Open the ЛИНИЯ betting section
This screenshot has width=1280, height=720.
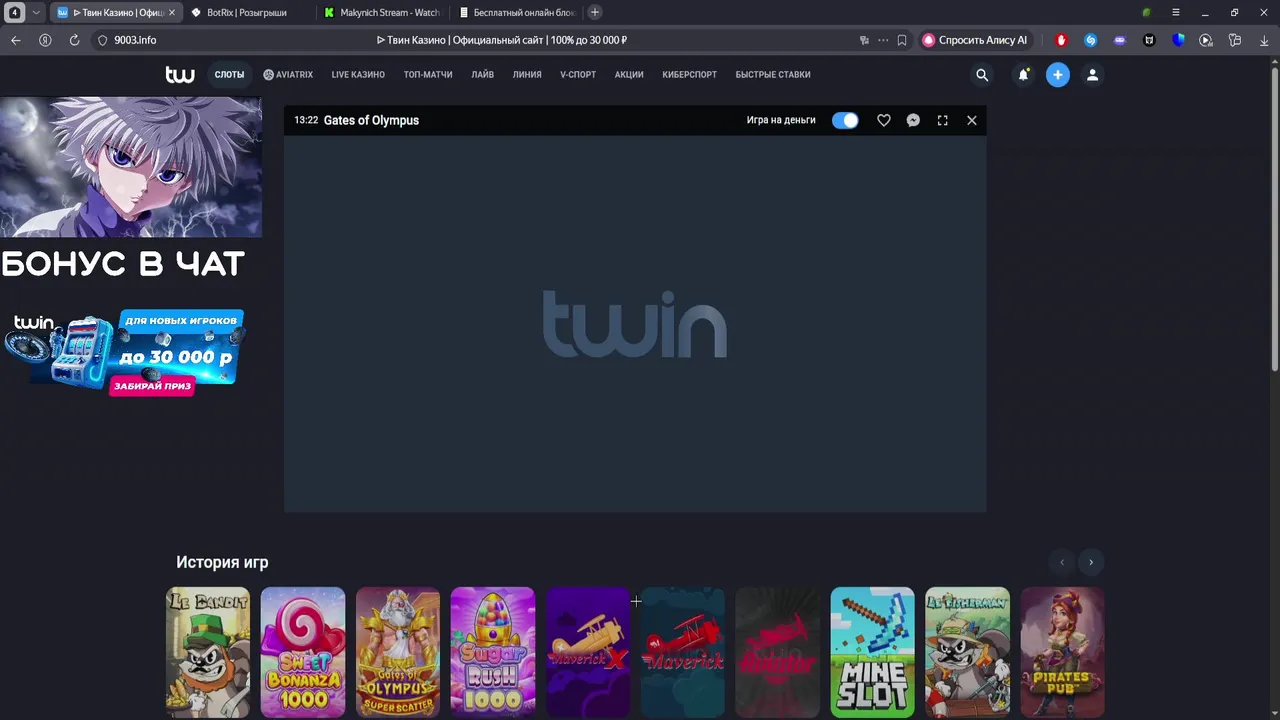pos(527,75)
